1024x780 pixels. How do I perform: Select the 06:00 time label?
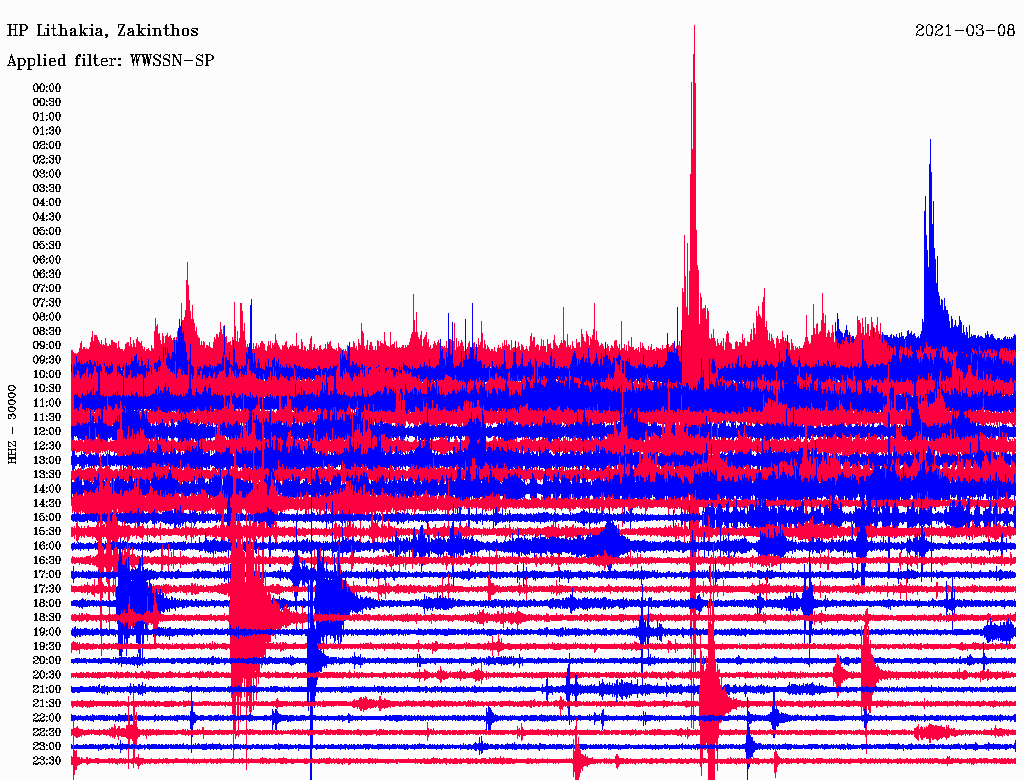tap(47, 260)
